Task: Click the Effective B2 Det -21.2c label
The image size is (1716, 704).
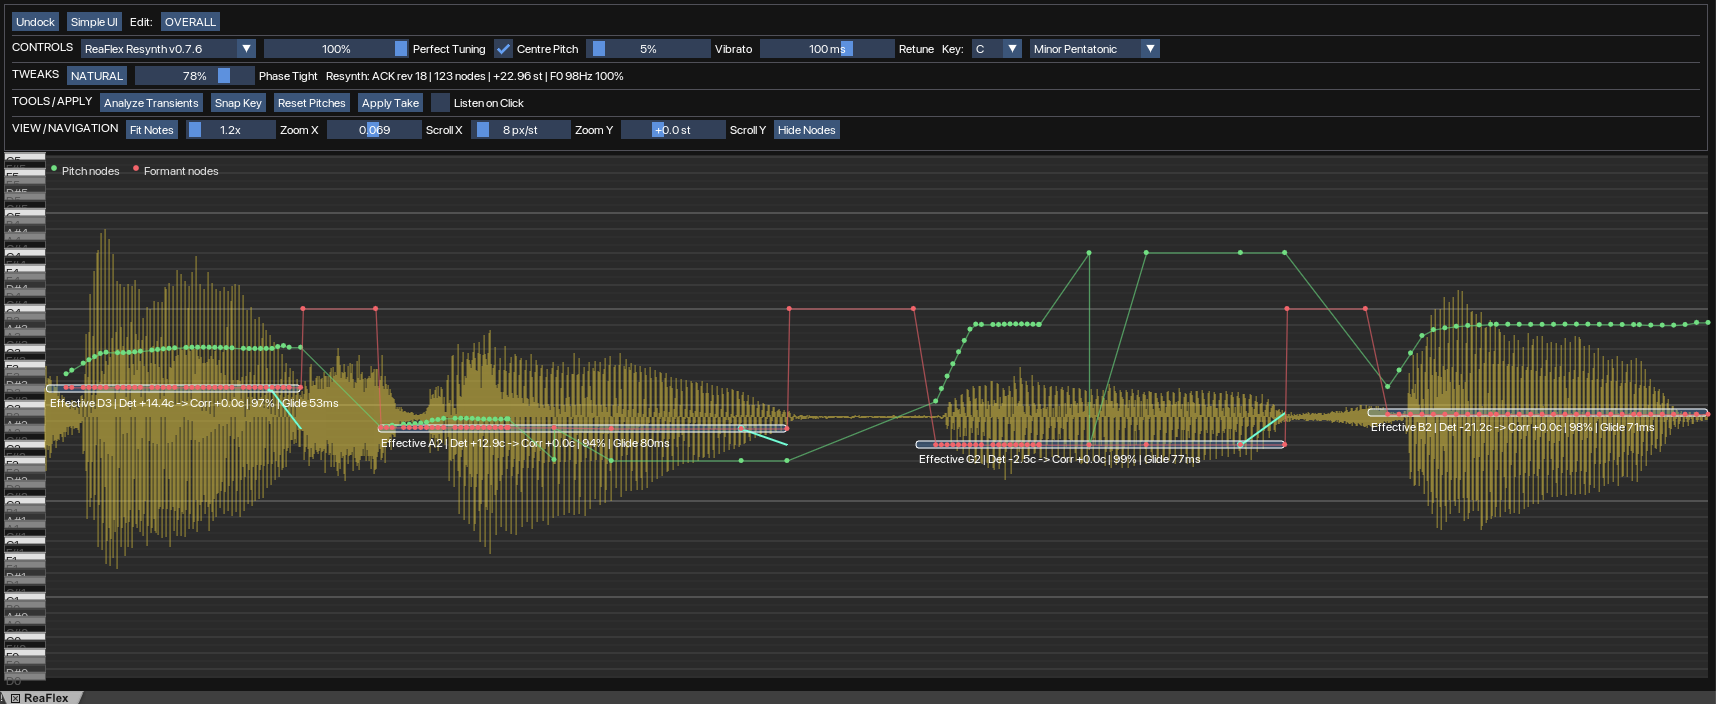Action: click(x=1512, y=427)
